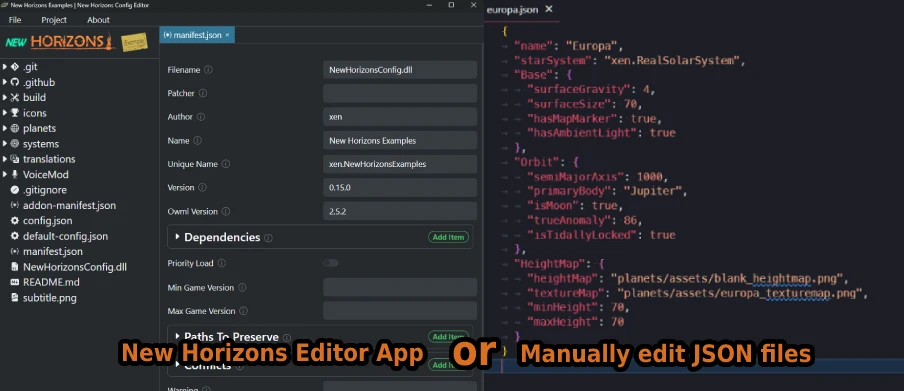This screenshot has height=391, width=904.
Task: Click info icon next to Unique Name
Action: pyautogui.click(x=226, y=164)
